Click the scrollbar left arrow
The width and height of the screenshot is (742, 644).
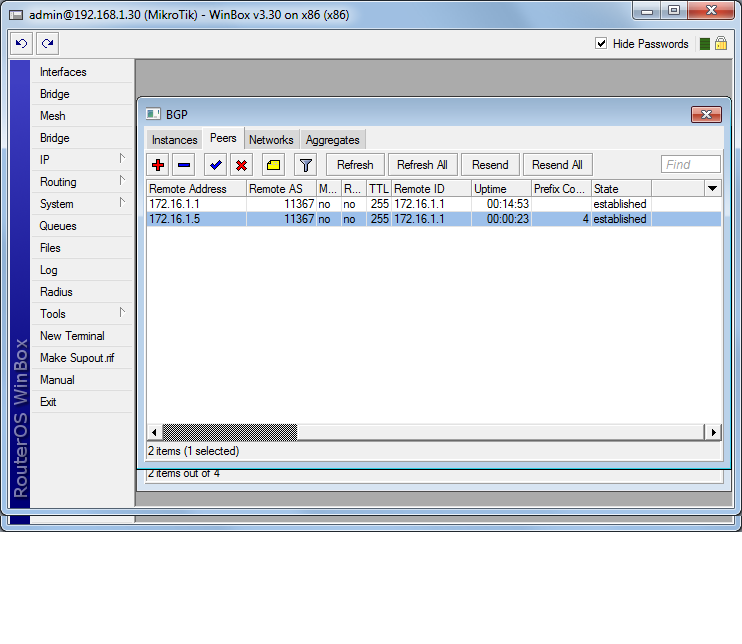154,432
